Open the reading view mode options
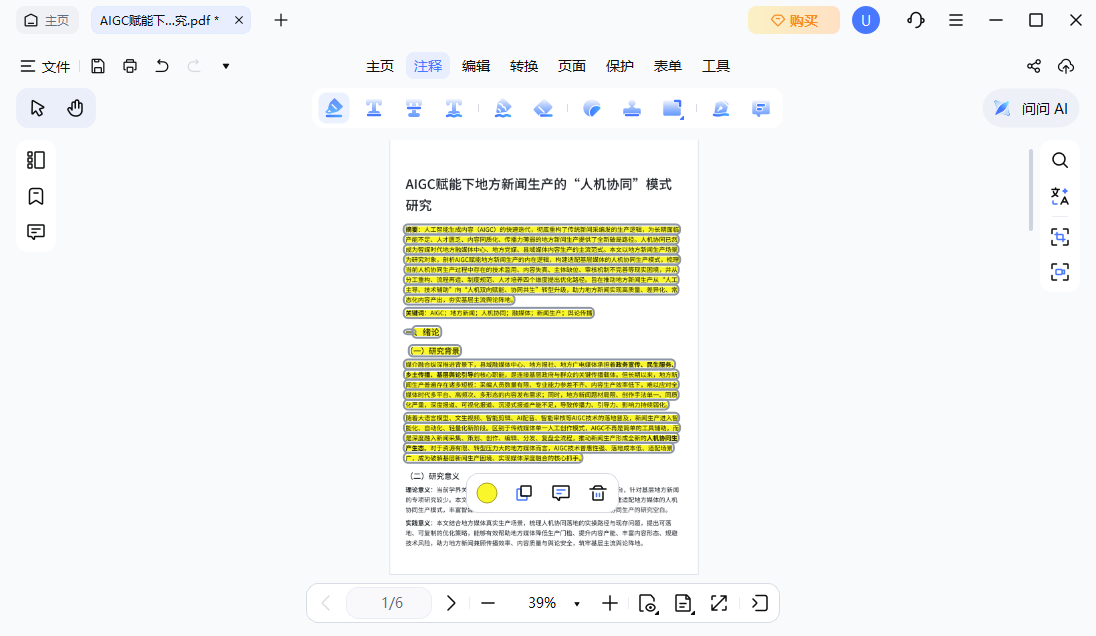 click(648, 603)
